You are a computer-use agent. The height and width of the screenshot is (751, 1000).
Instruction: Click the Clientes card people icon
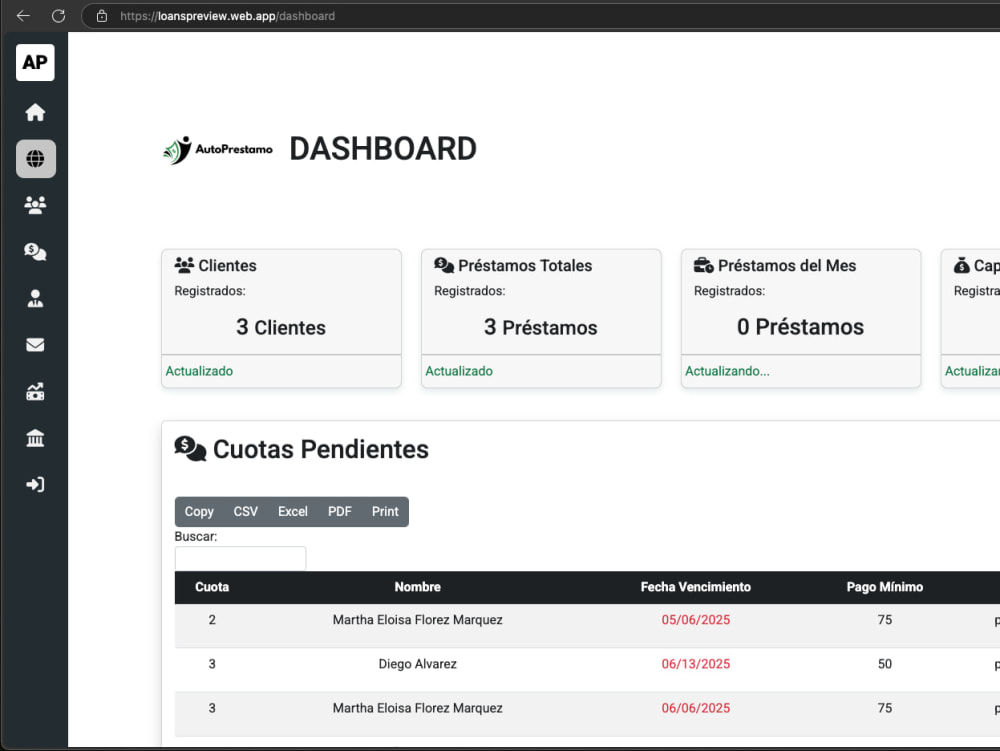click(184, 265)
